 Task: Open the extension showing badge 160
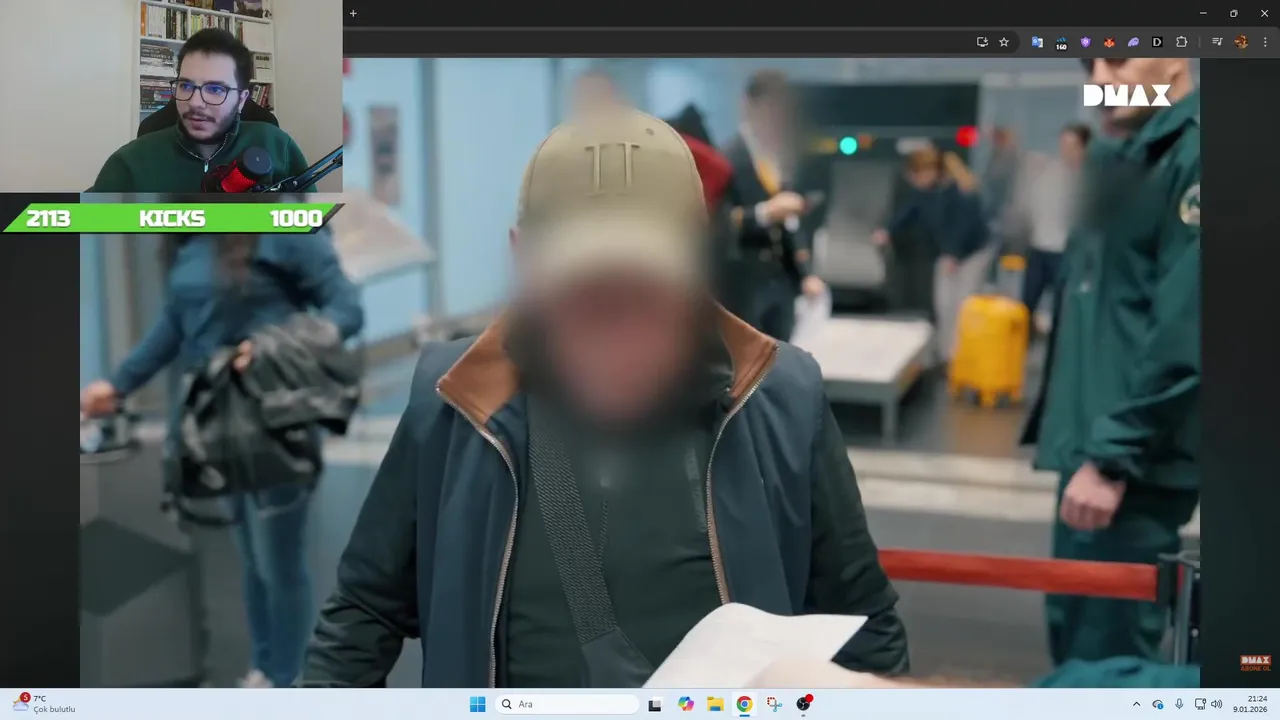(x=1061, y=42)
